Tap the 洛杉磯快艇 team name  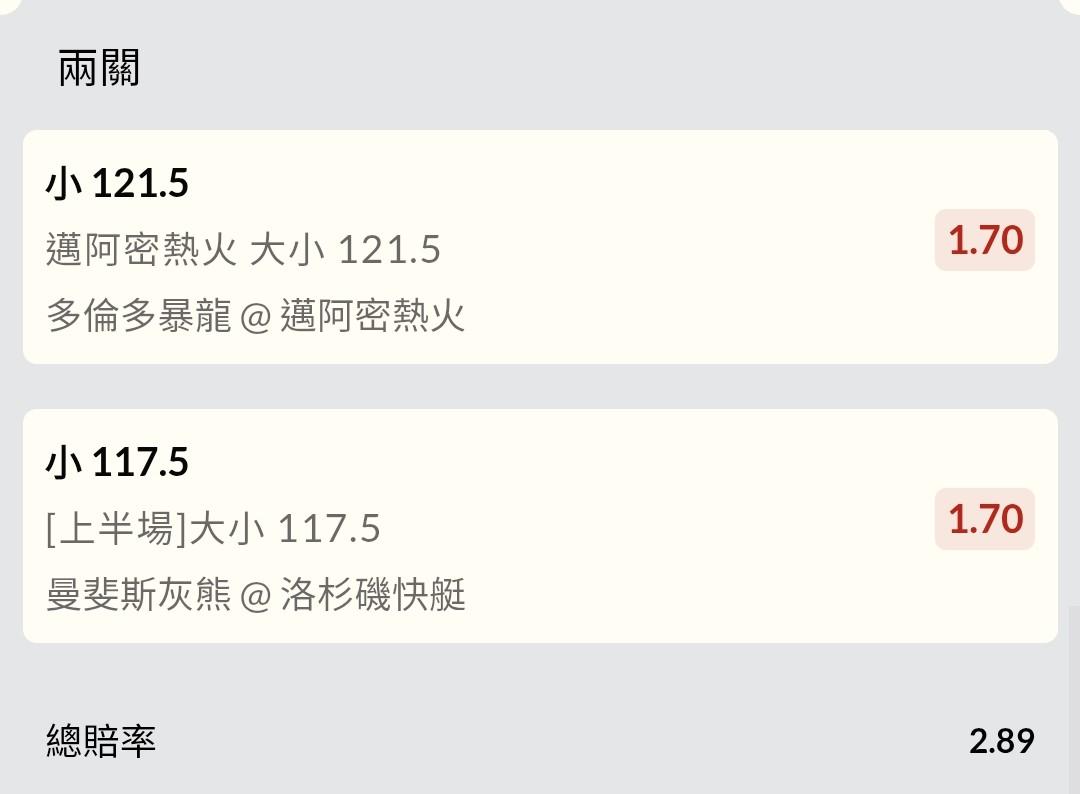point(373,596)
